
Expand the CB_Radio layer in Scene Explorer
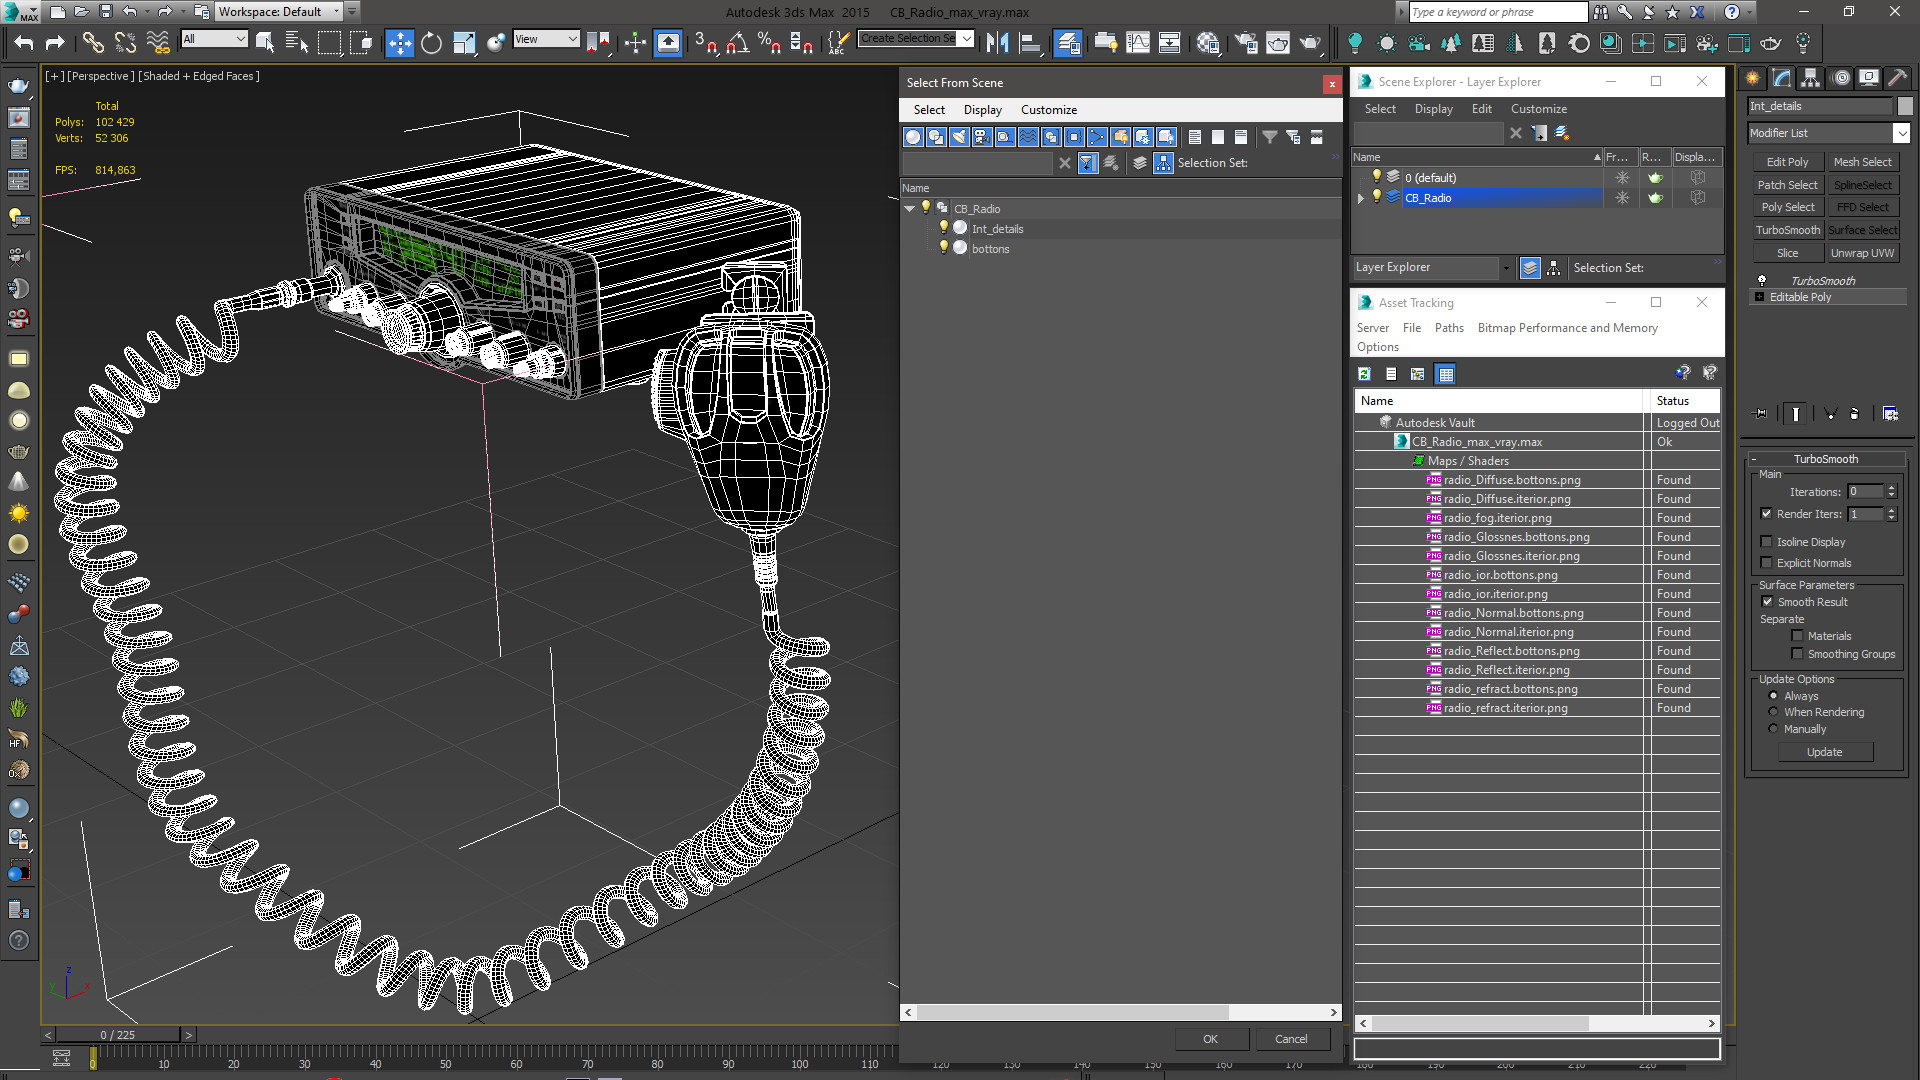(x=1360, y=198)
